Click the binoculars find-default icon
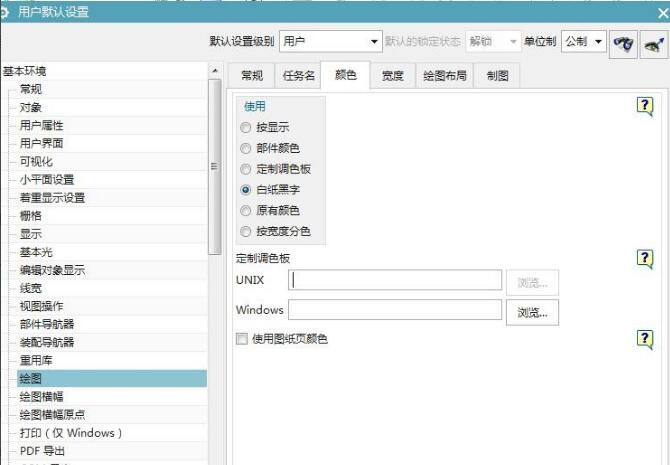This screenshot has height=465, width=670. (x=624, y=42)
